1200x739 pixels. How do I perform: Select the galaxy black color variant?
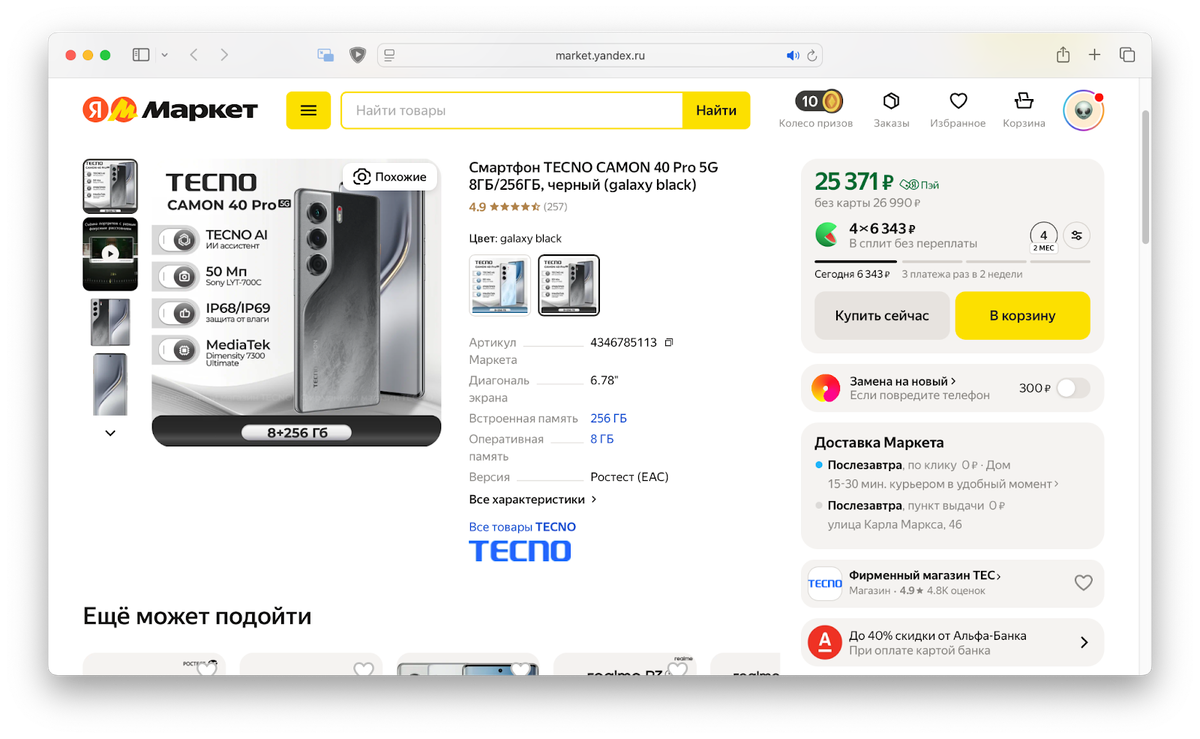pos(569,285)
